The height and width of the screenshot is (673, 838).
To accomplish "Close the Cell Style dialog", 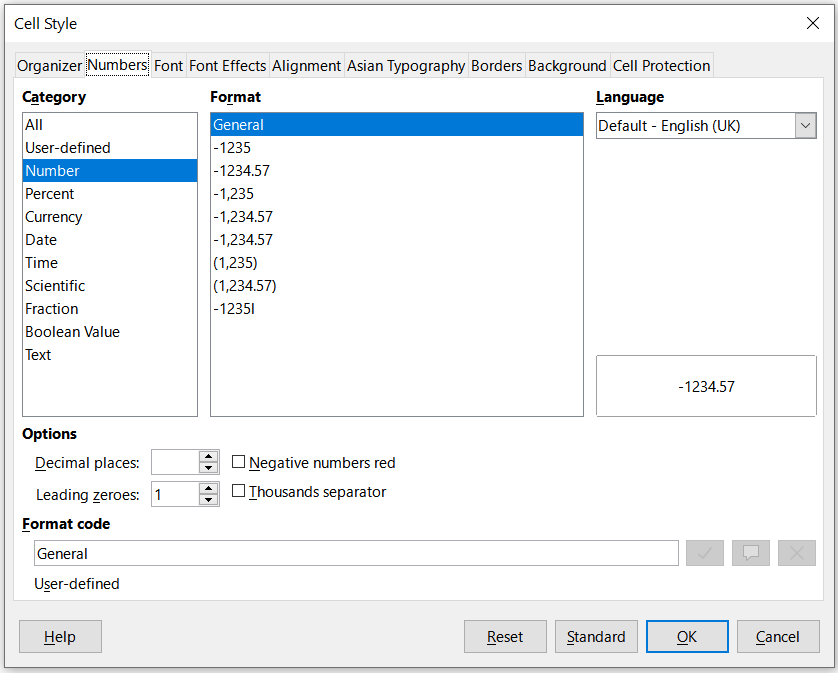I will (x=812, y=23).
